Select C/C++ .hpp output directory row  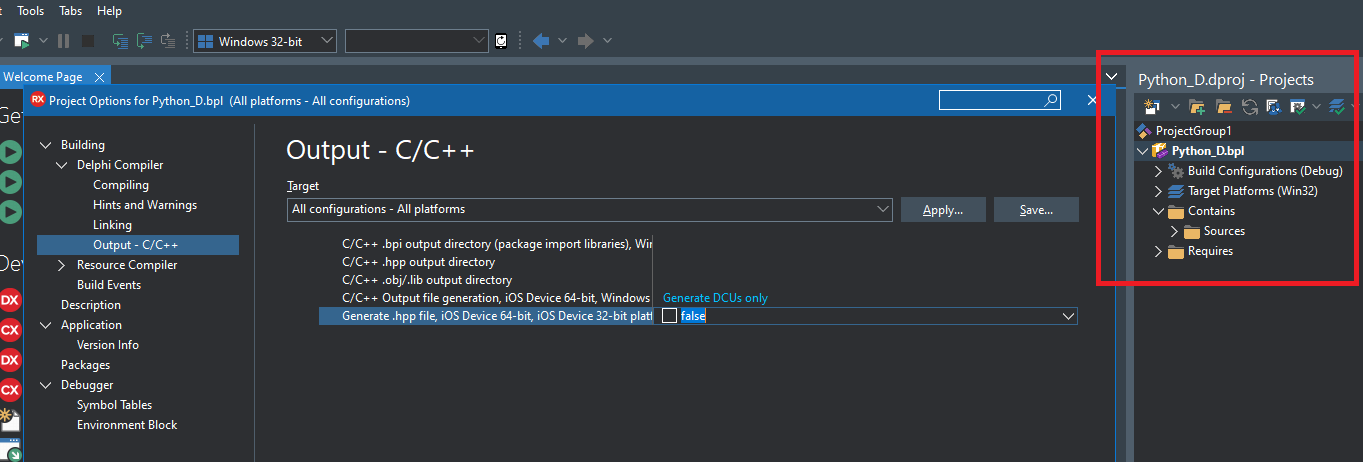[418, 262]
